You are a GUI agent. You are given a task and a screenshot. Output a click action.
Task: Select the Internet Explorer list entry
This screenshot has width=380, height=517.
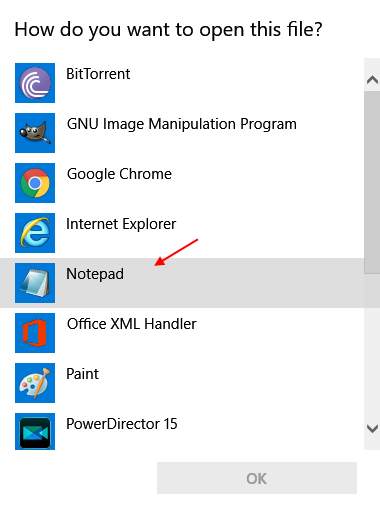(121, 224)
